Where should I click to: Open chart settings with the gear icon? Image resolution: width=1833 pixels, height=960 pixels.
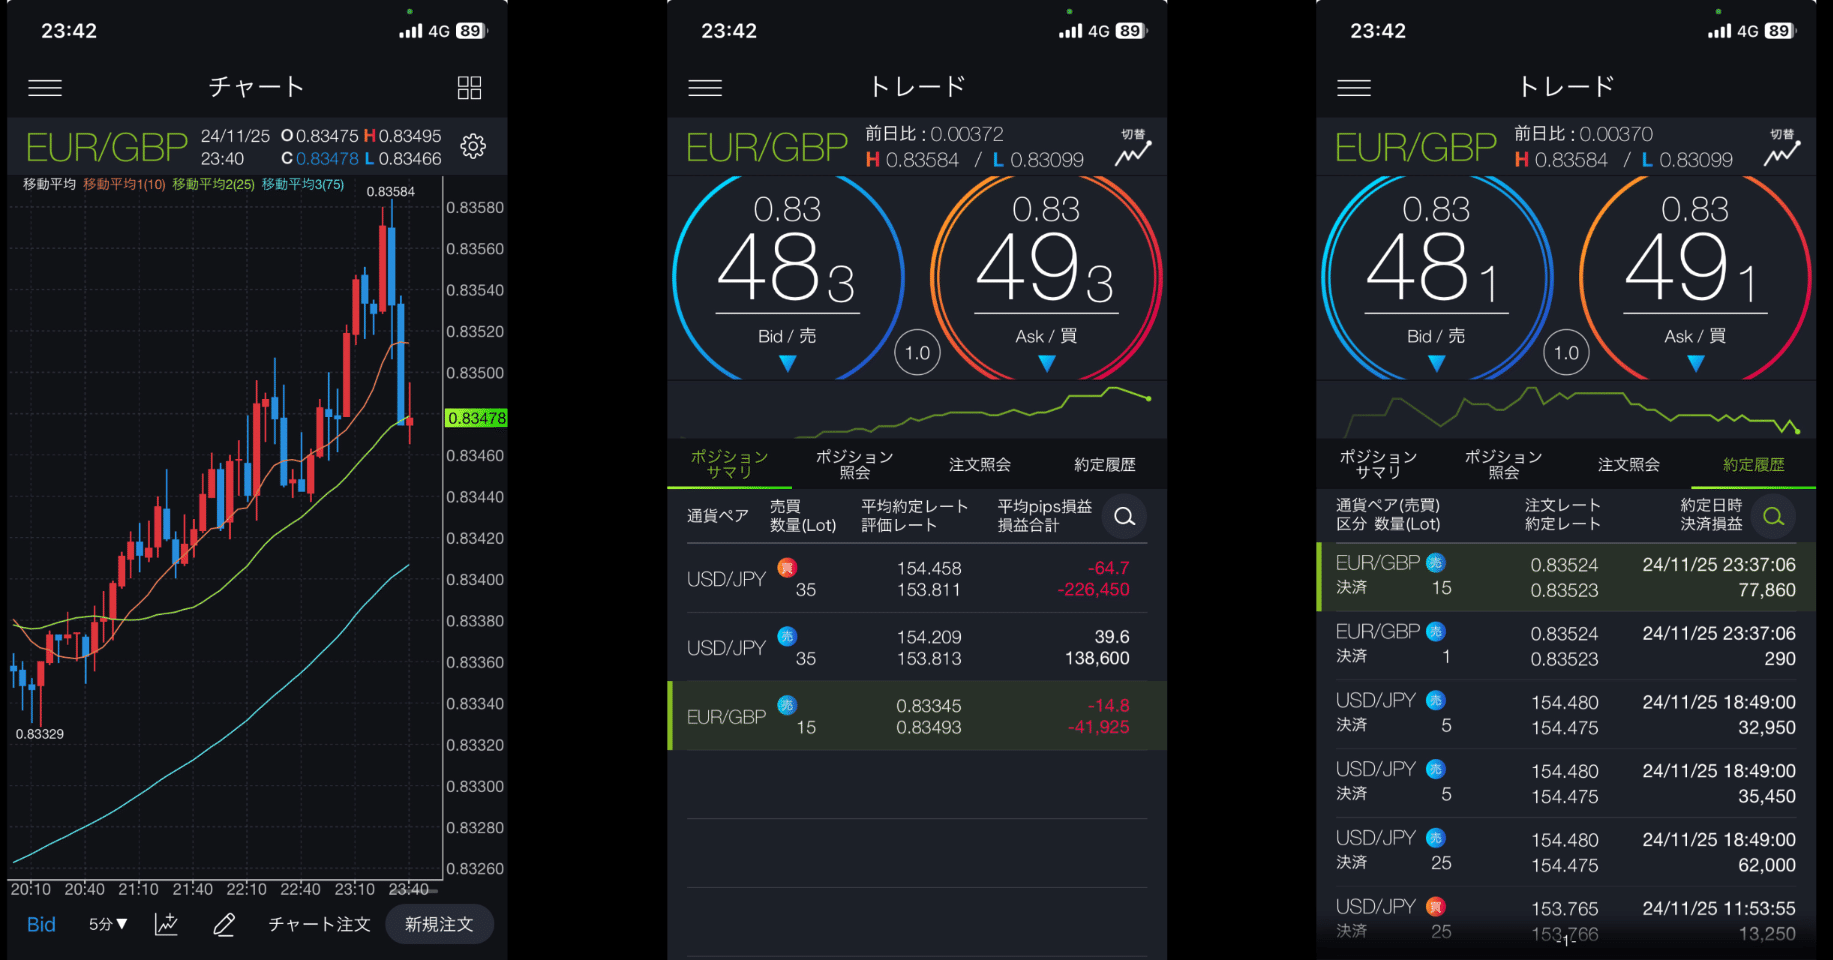(472, 146)
